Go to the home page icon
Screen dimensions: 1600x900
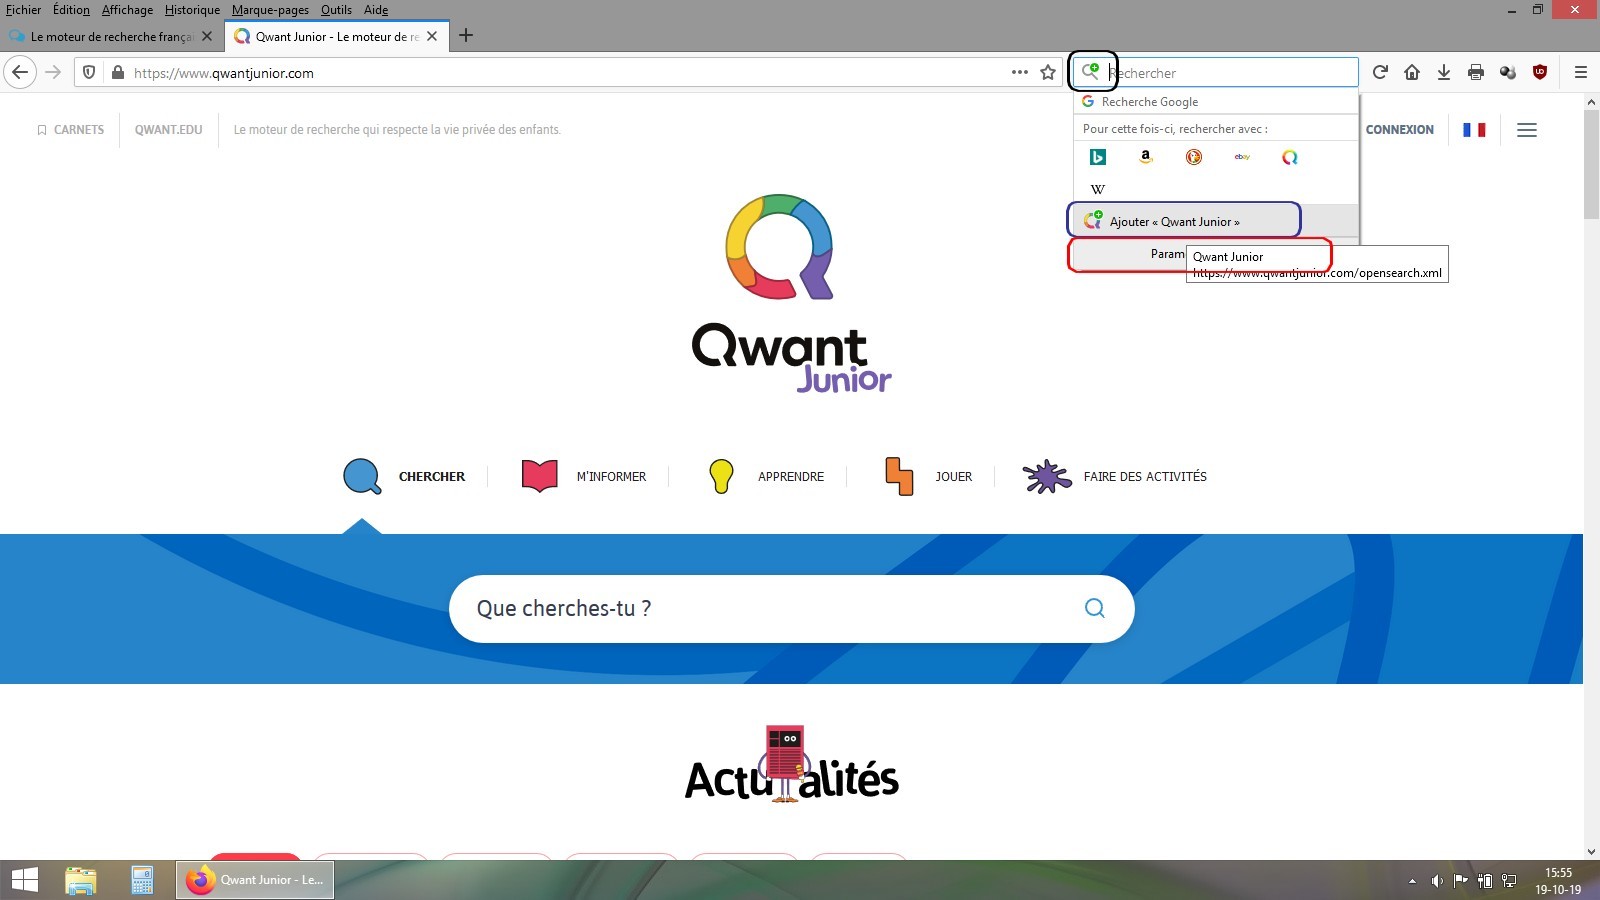point(1412,72)
